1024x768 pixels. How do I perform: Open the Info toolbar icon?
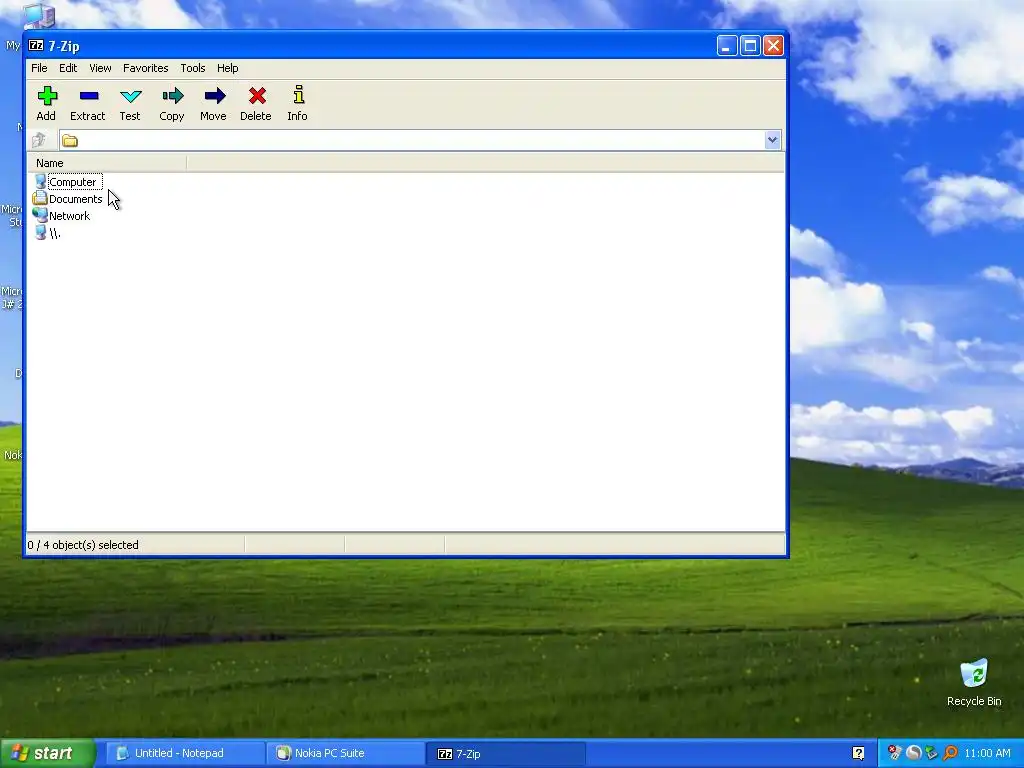[x=298, y=95]
